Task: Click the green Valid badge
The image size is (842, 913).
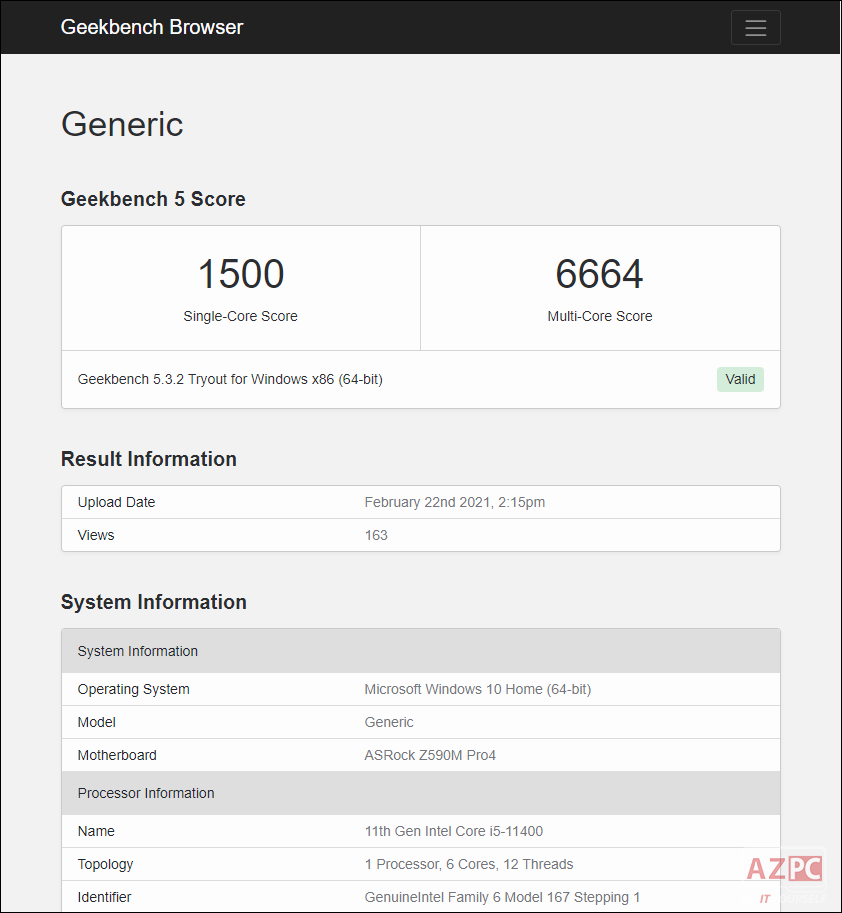Action: pos(740,379)
